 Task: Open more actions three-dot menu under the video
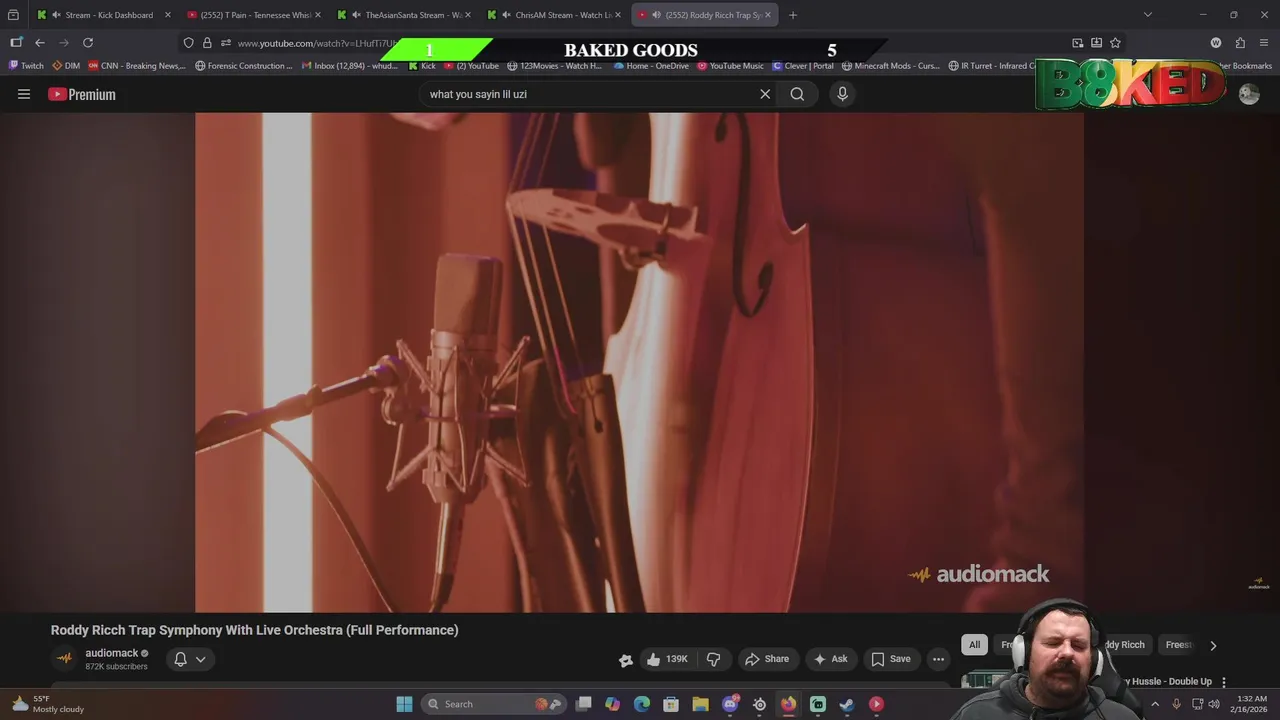(938, 659)
